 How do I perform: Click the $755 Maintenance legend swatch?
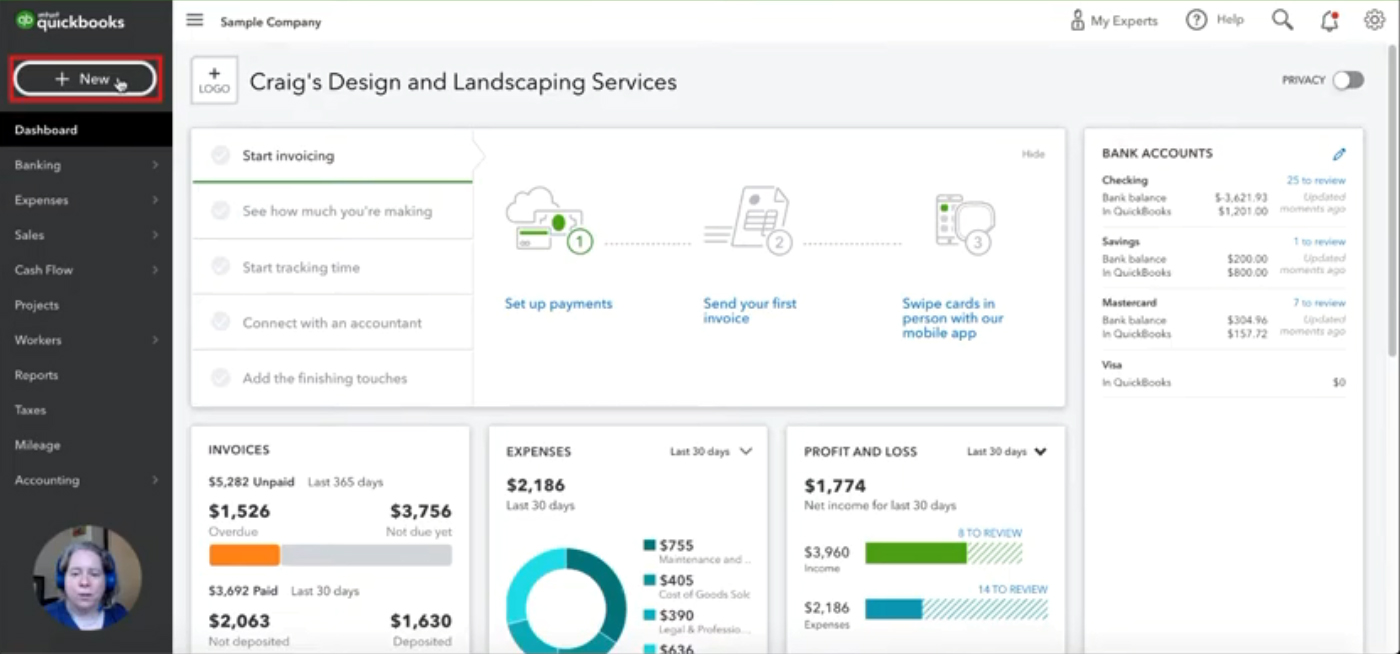pyautogui.click(x=650, y=545)
